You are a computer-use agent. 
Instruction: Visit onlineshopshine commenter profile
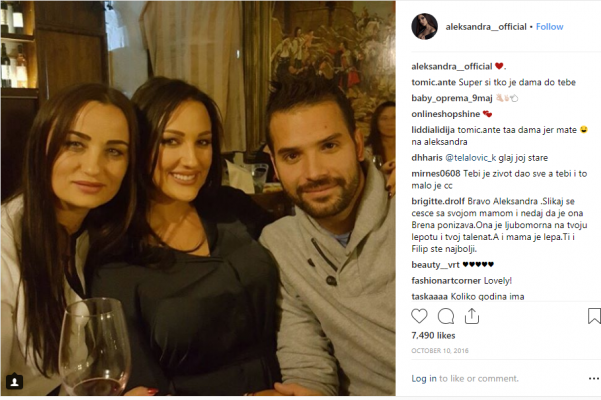pyautogui.click(x=445, y=114)
